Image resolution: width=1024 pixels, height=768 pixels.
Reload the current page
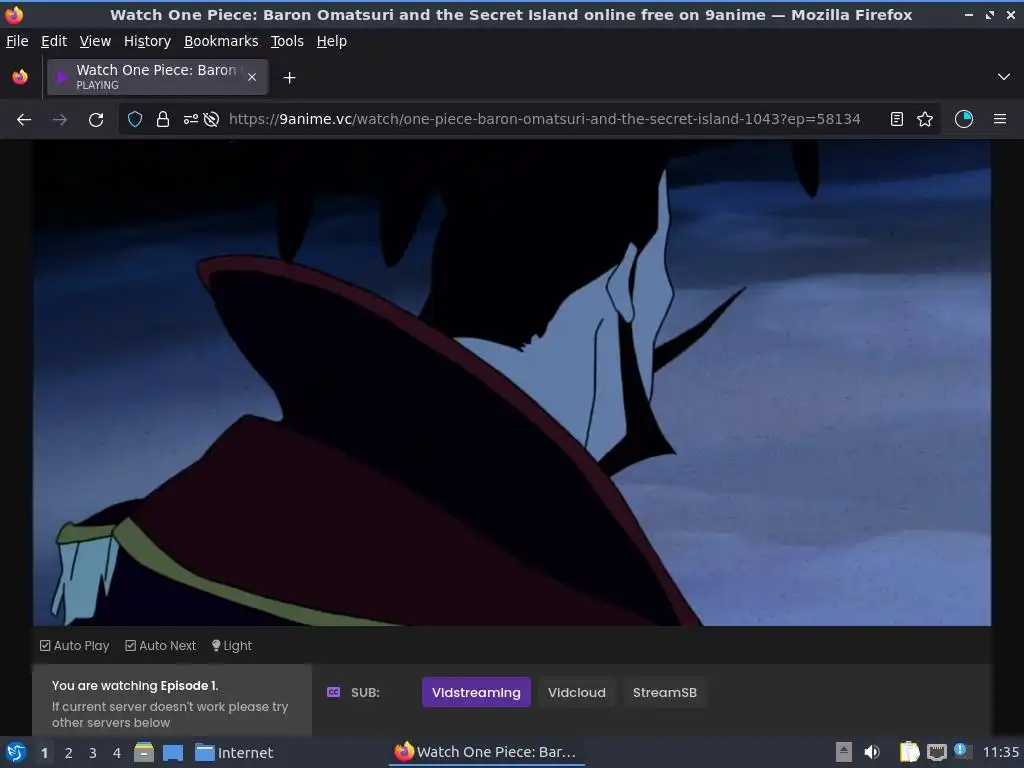click(96, 120)
